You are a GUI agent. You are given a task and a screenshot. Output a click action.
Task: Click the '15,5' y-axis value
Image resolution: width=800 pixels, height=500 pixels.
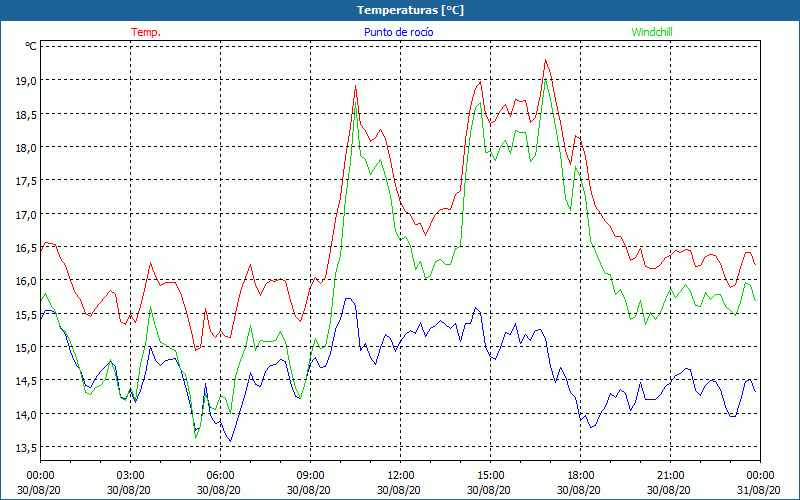click(28, 314)
